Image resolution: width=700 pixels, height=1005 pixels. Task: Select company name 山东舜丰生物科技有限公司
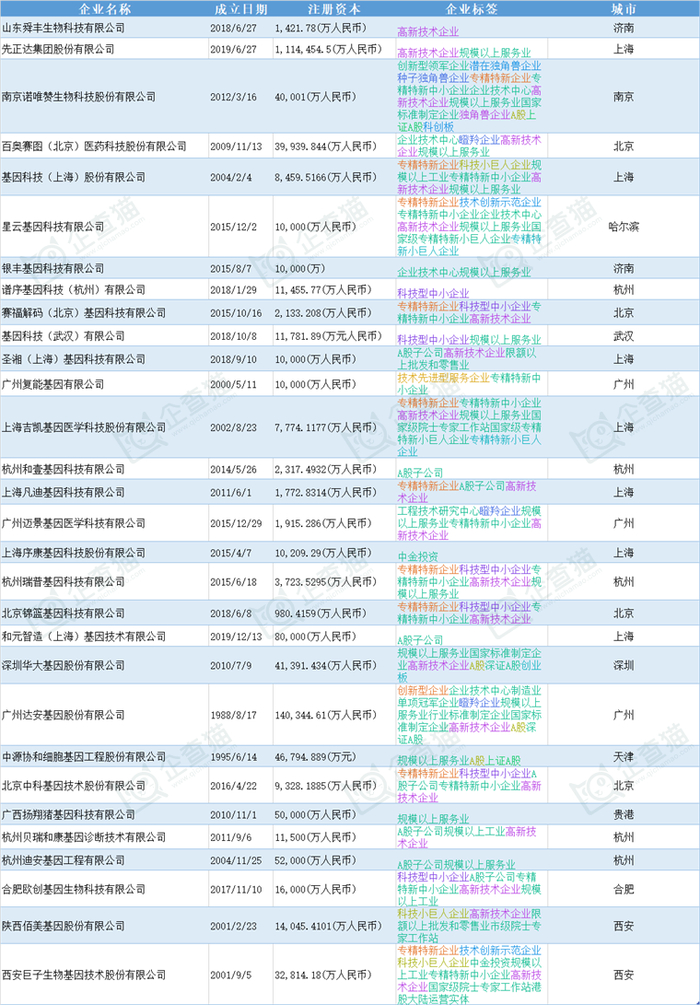tap(63, 28)
